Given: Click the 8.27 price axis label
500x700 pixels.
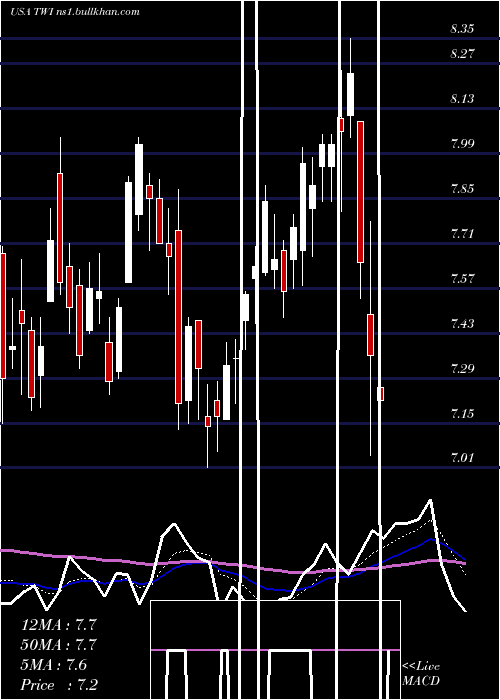Looking at the screenshot, I should click(x=462, y=54).
